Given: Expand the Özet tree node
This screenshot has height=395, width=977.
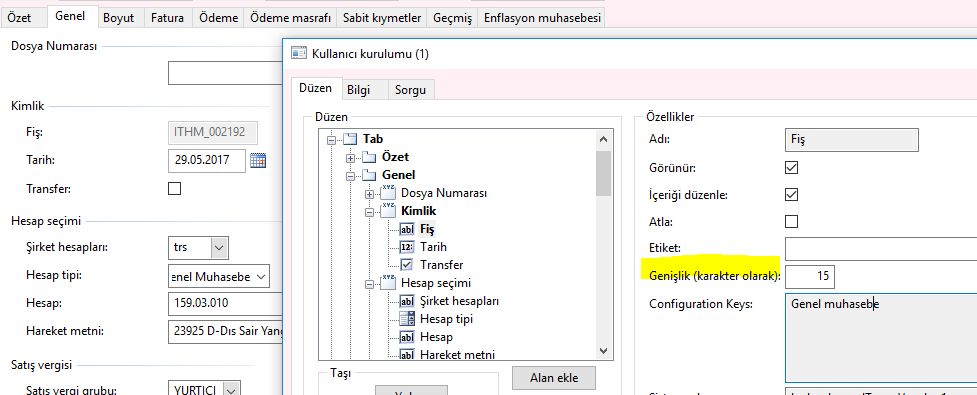Looking at the screenshot, I should coord(350,158).
